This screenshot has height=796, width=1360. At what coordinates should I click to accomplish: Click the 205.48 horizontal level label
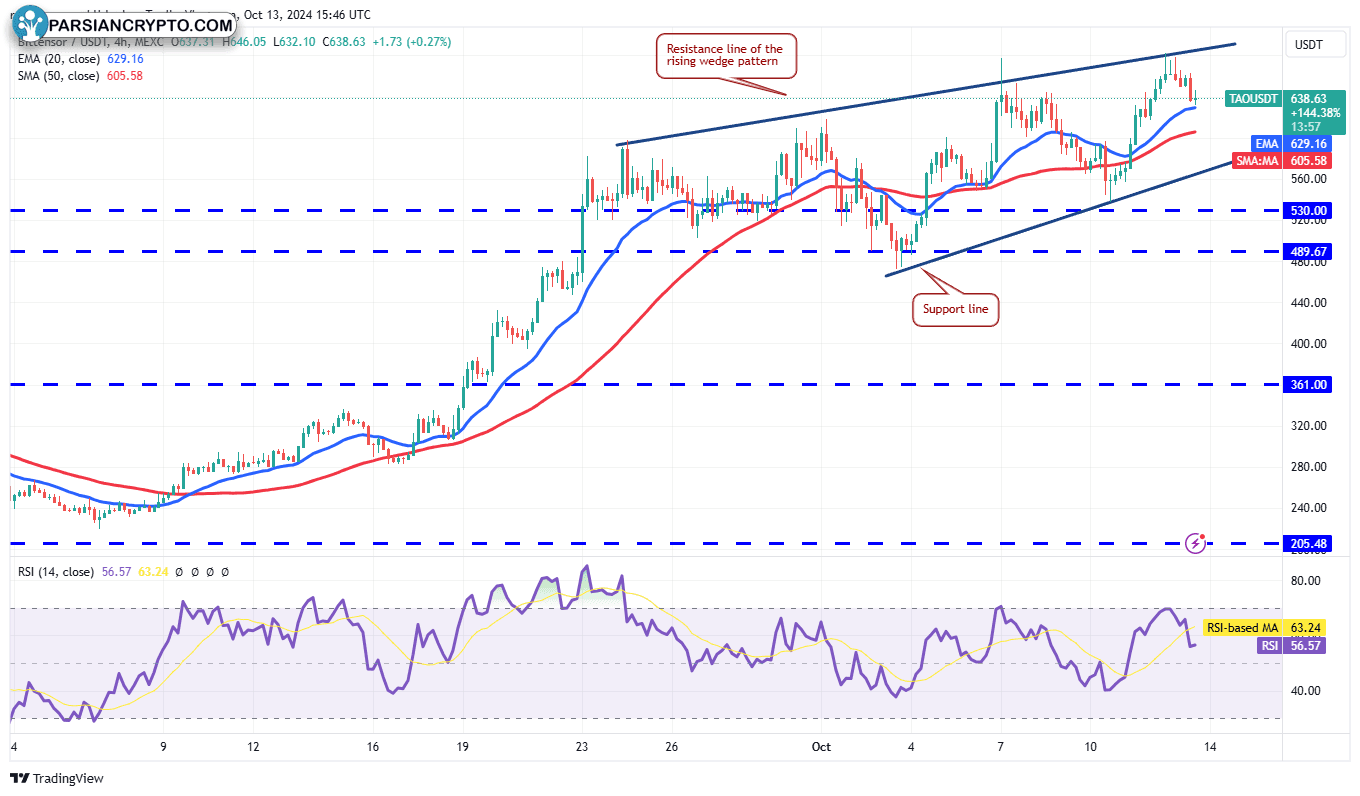coord(1309,544)
